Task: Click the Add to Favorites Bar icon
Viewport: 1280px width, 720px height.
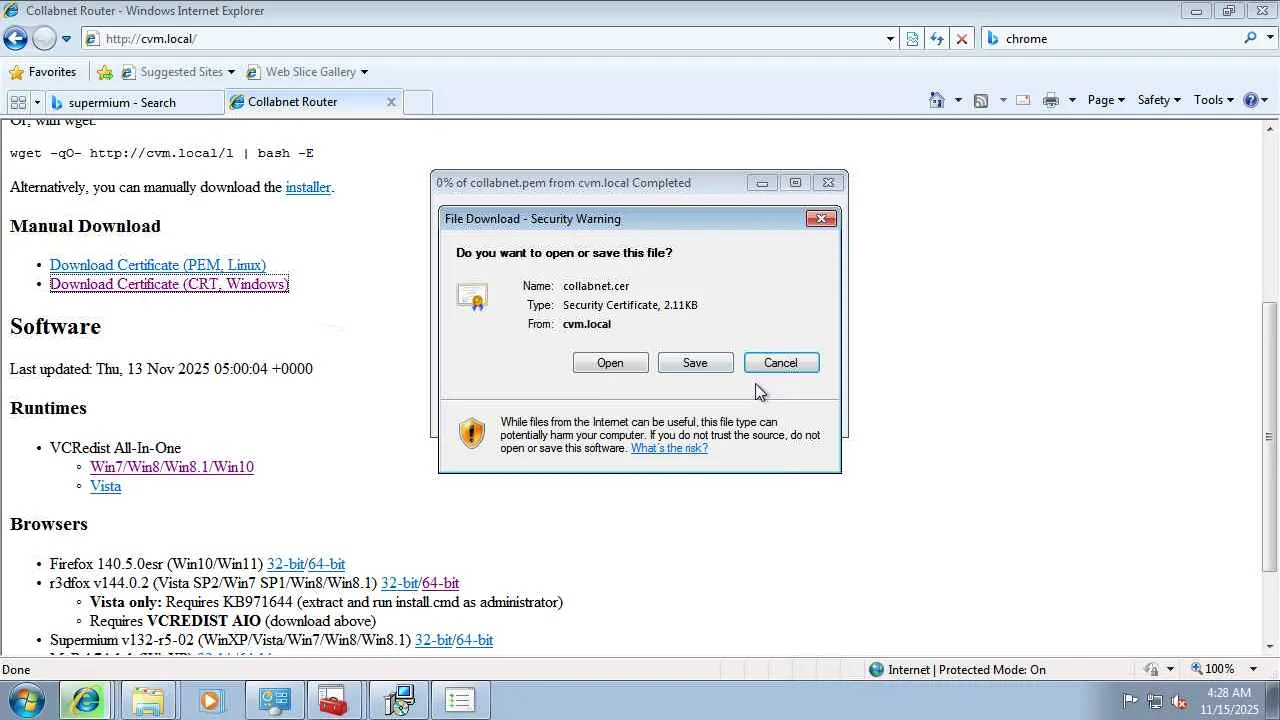Action: [x=105, y=72]
